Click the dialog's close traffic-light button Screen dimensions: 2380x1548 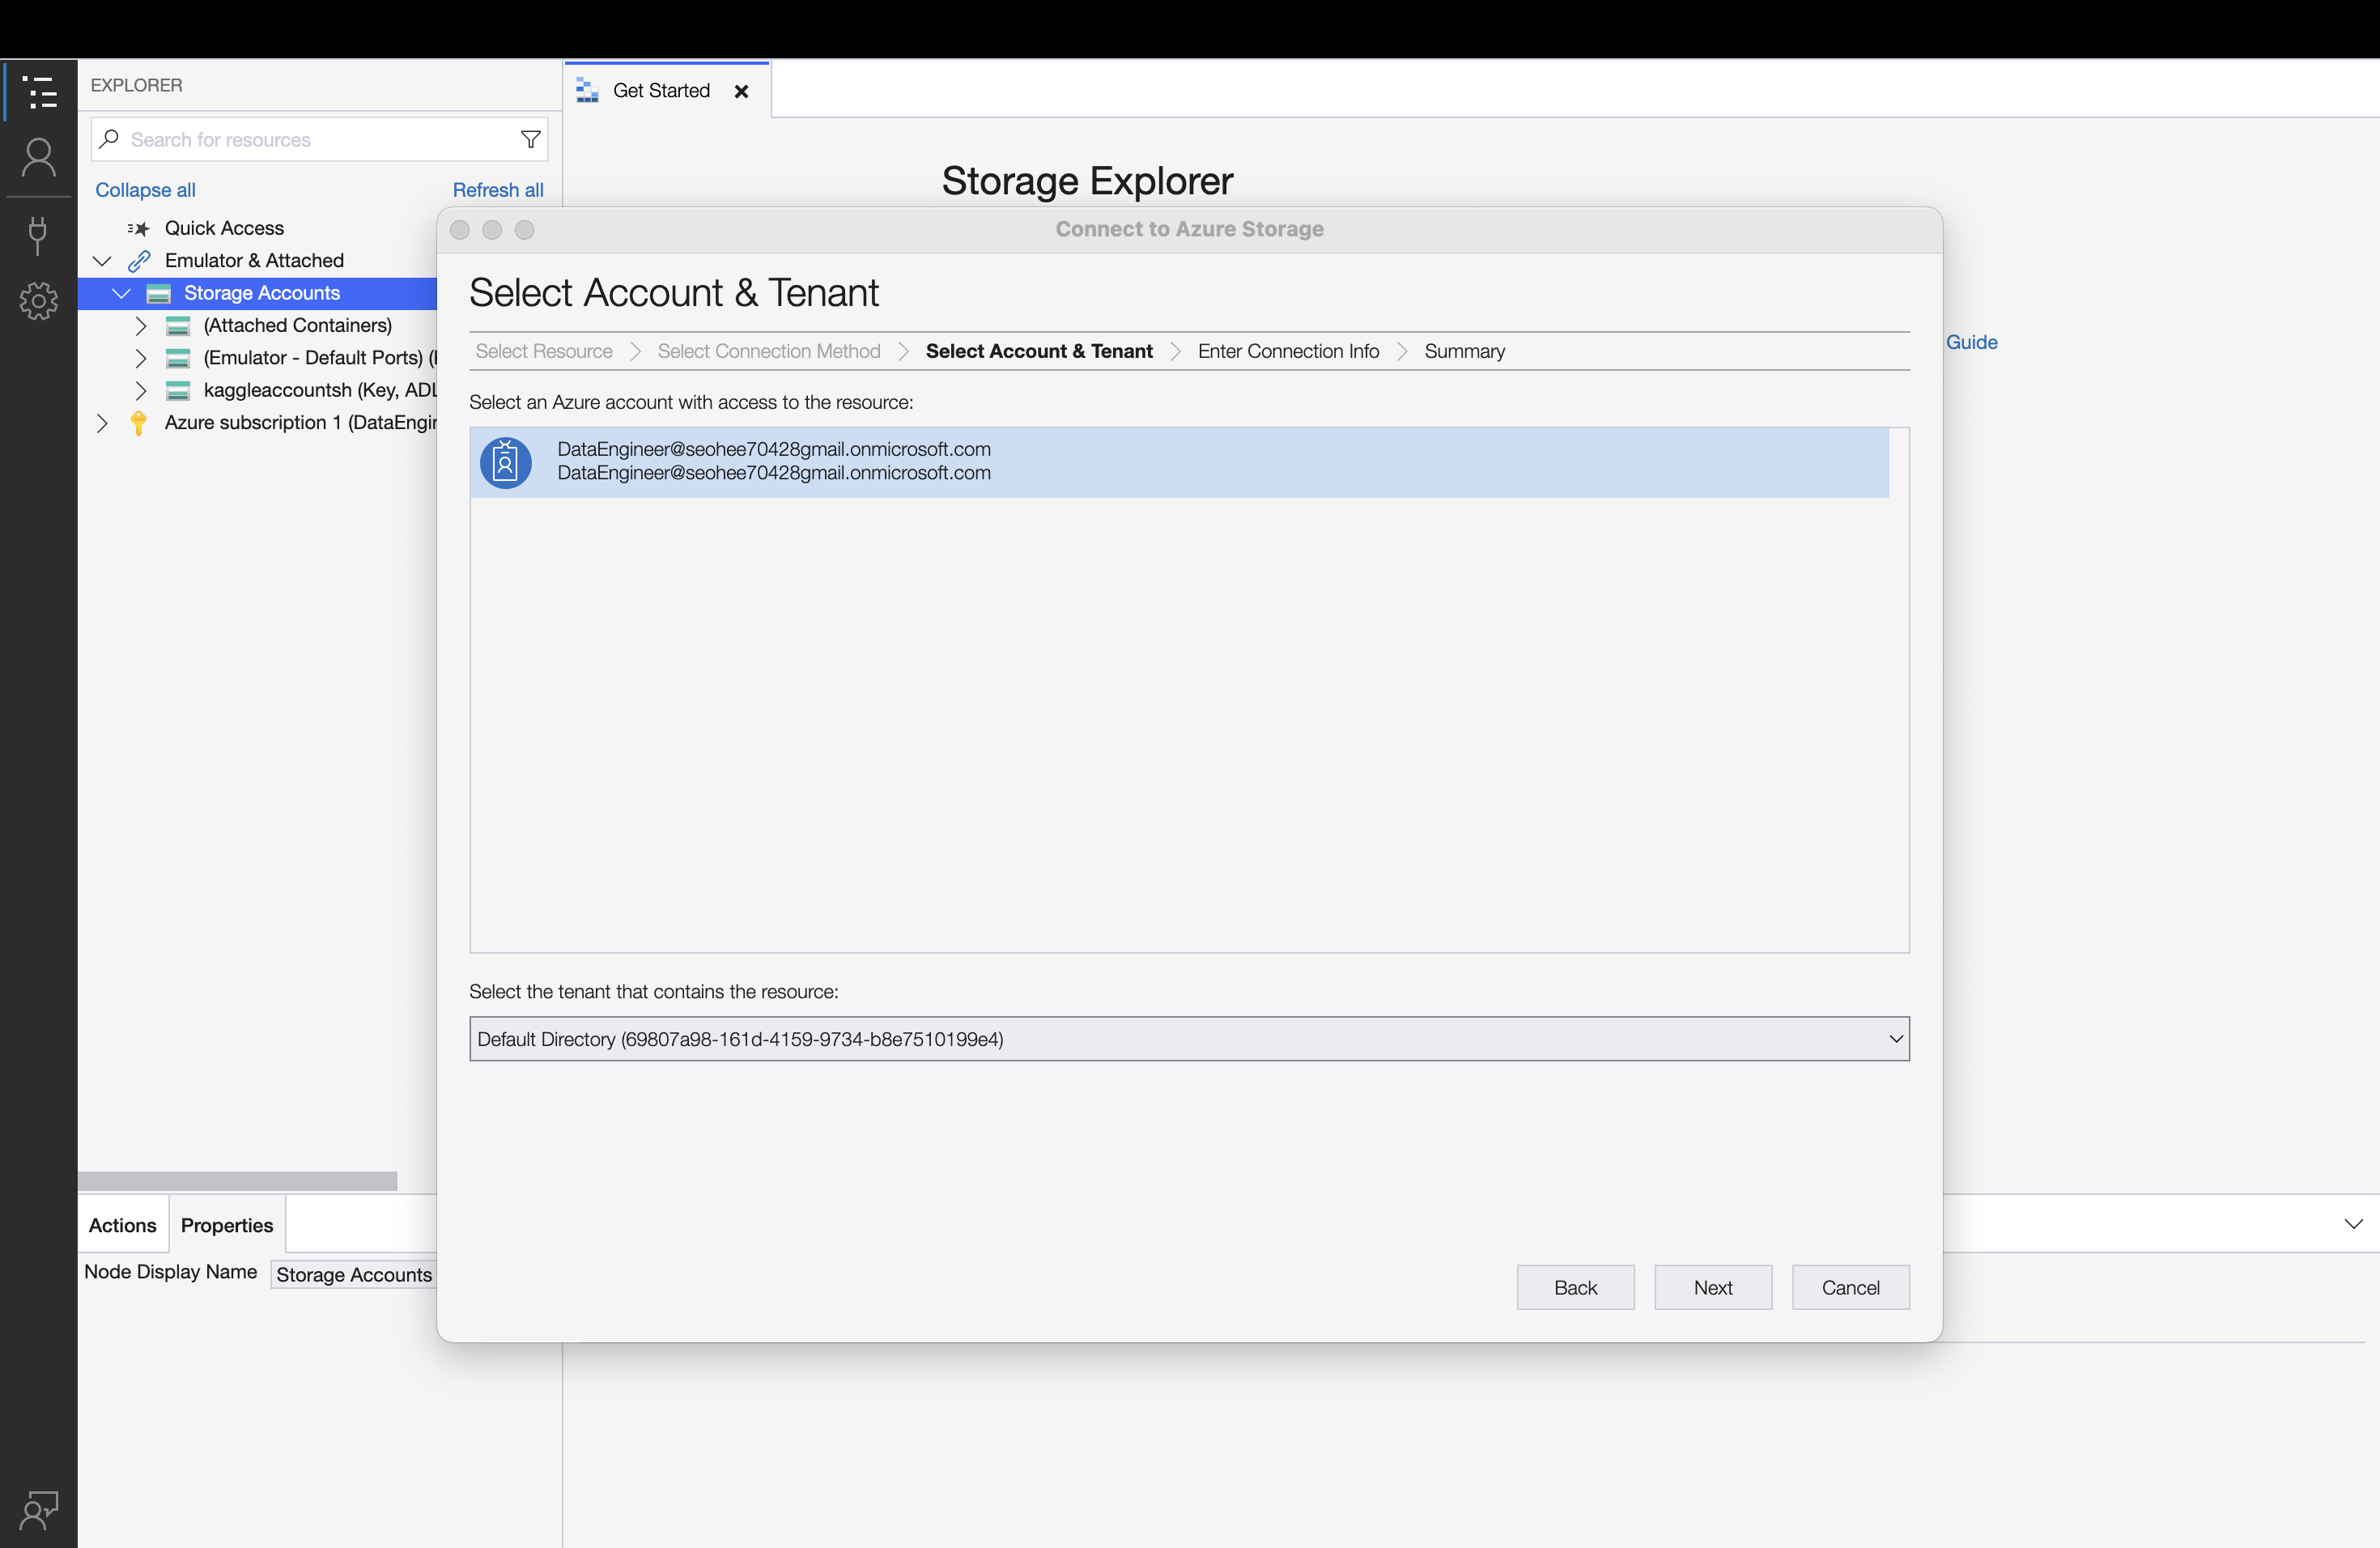(460, 230)
